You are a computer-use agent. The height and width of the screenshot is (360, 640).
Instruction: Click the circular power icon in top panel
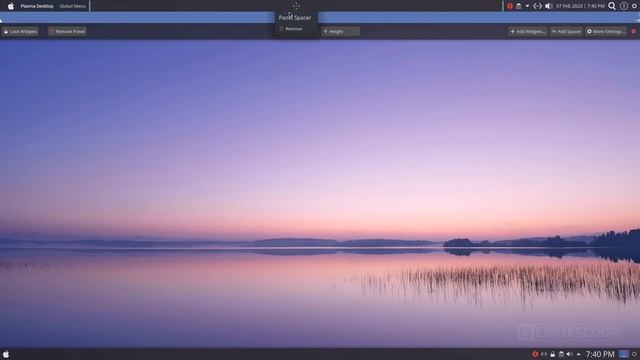(624, 6)
